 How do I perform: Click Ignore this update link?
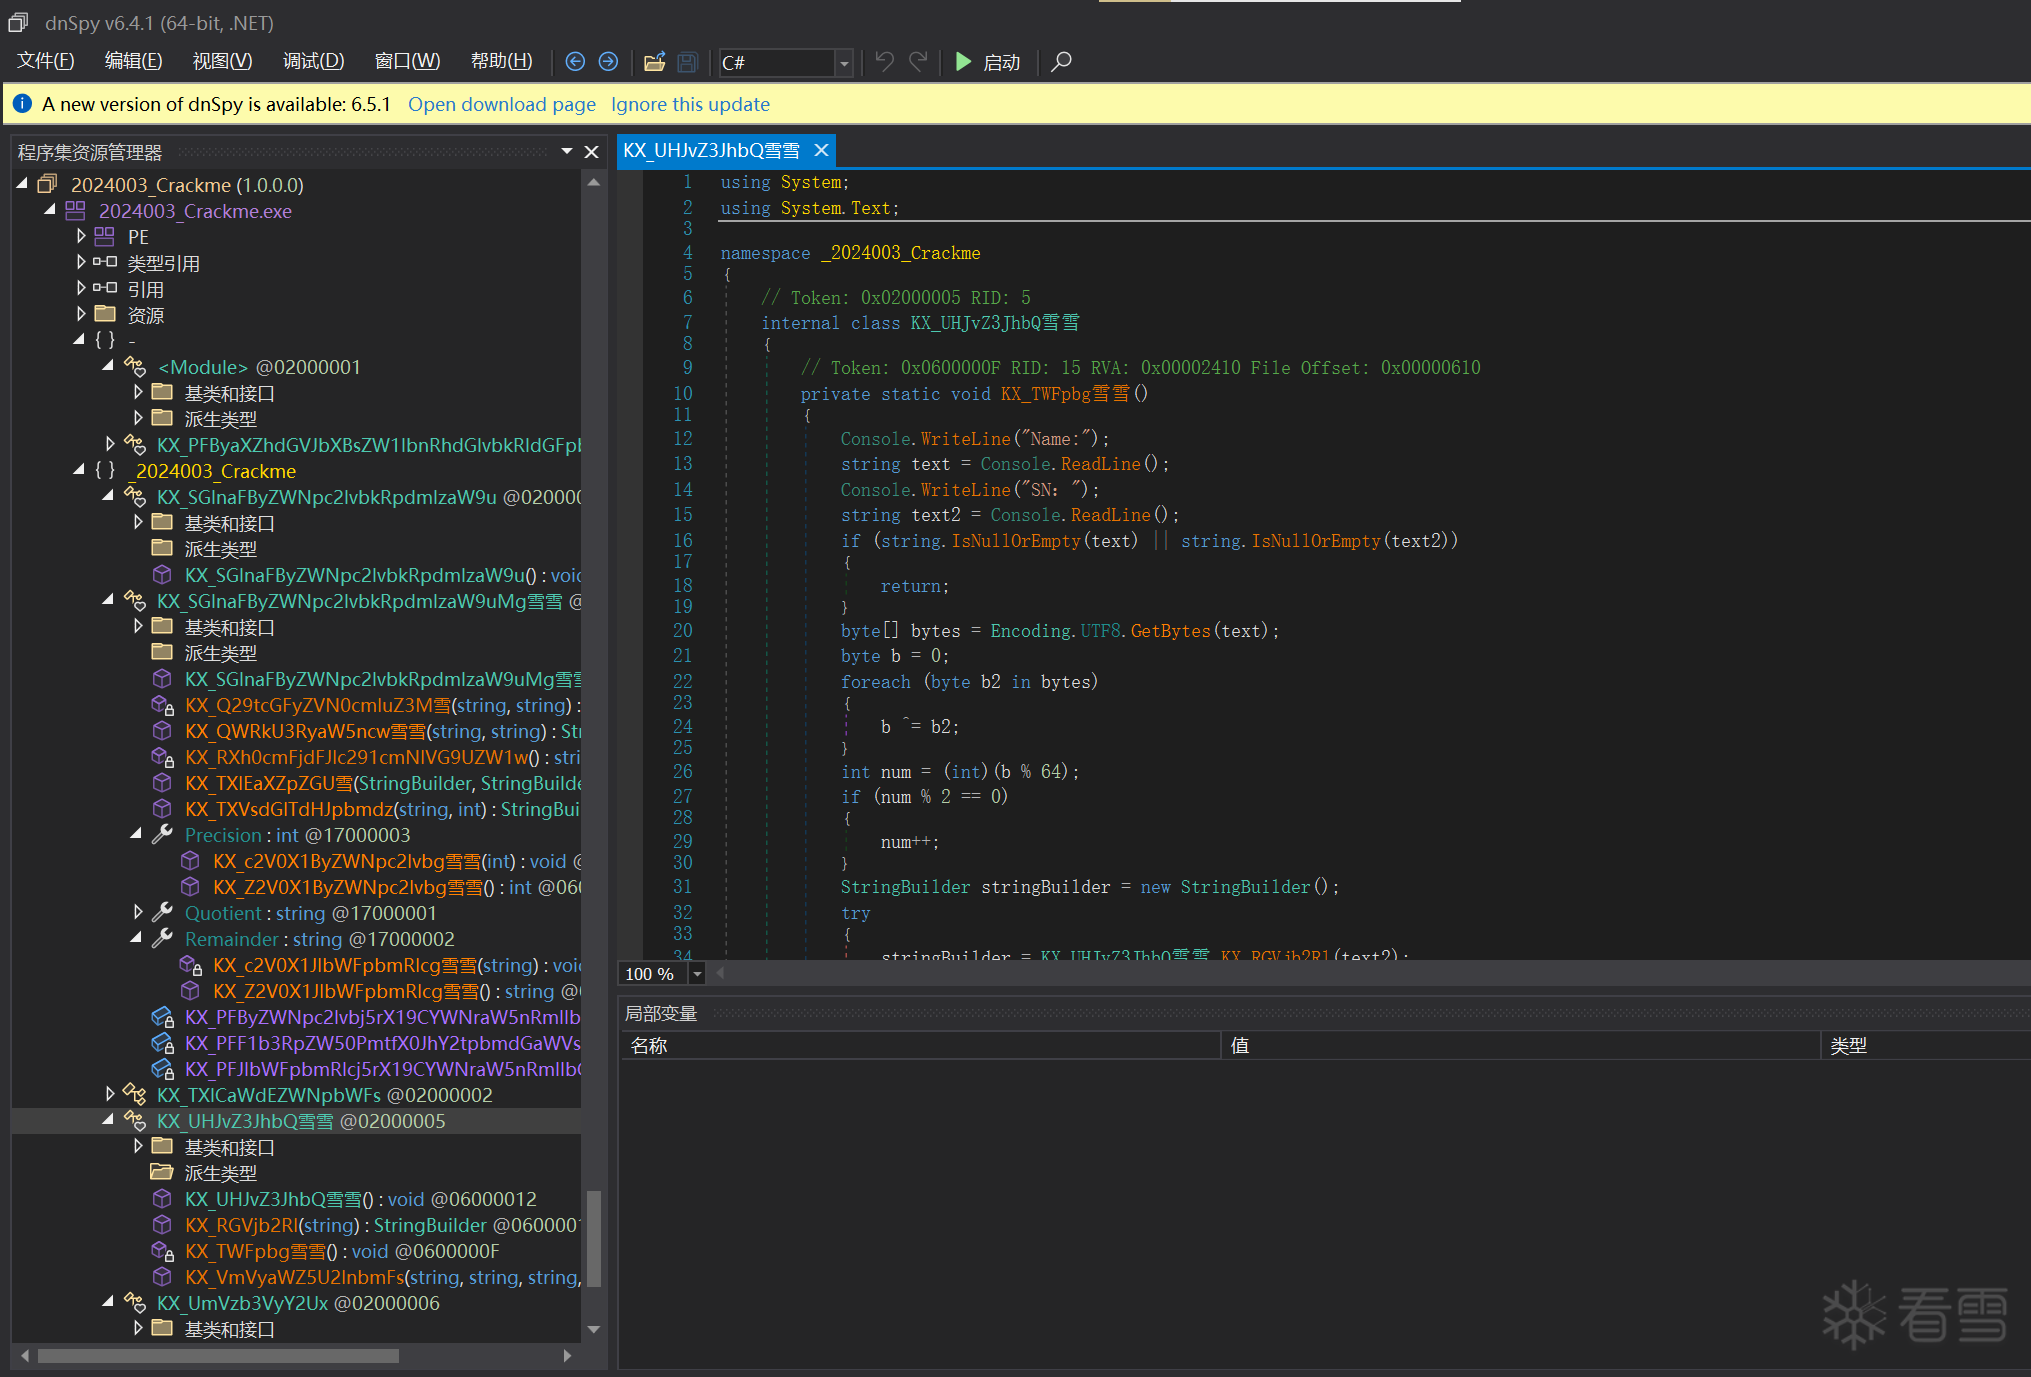(690, 105)
